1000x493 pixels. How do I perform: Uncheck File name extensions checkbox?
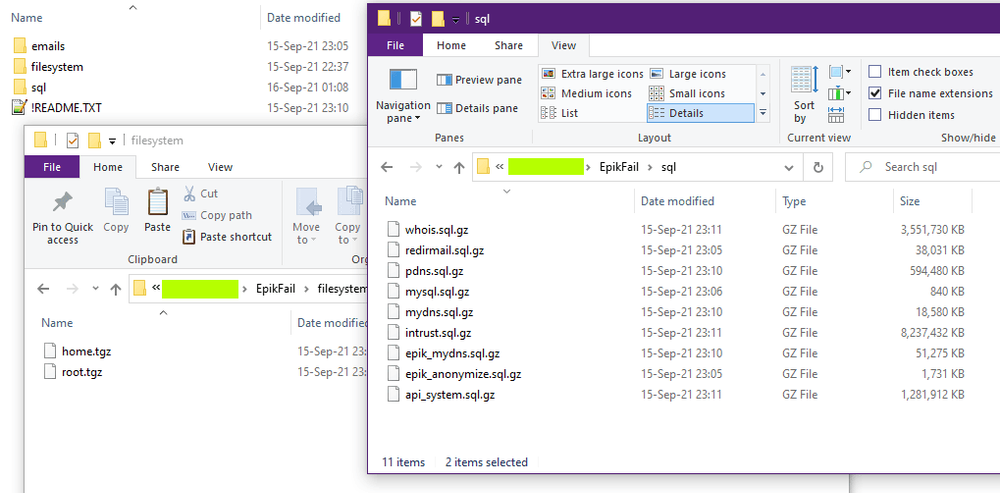pyautogui.click(x=875, y=93)
